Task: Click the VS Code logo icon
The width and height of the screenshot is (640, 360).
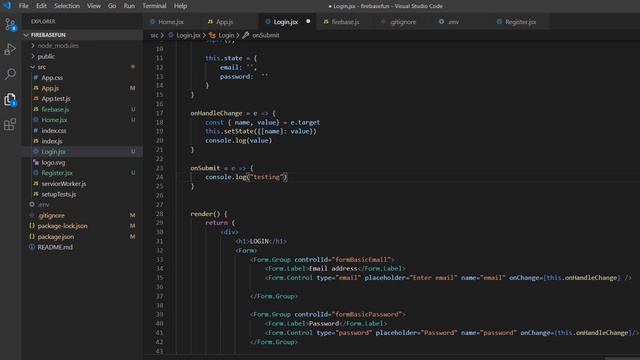Action: (7, 6)
